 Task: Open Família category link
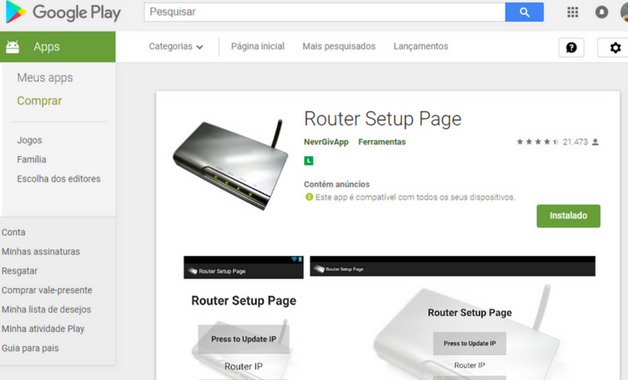point(32,160)
